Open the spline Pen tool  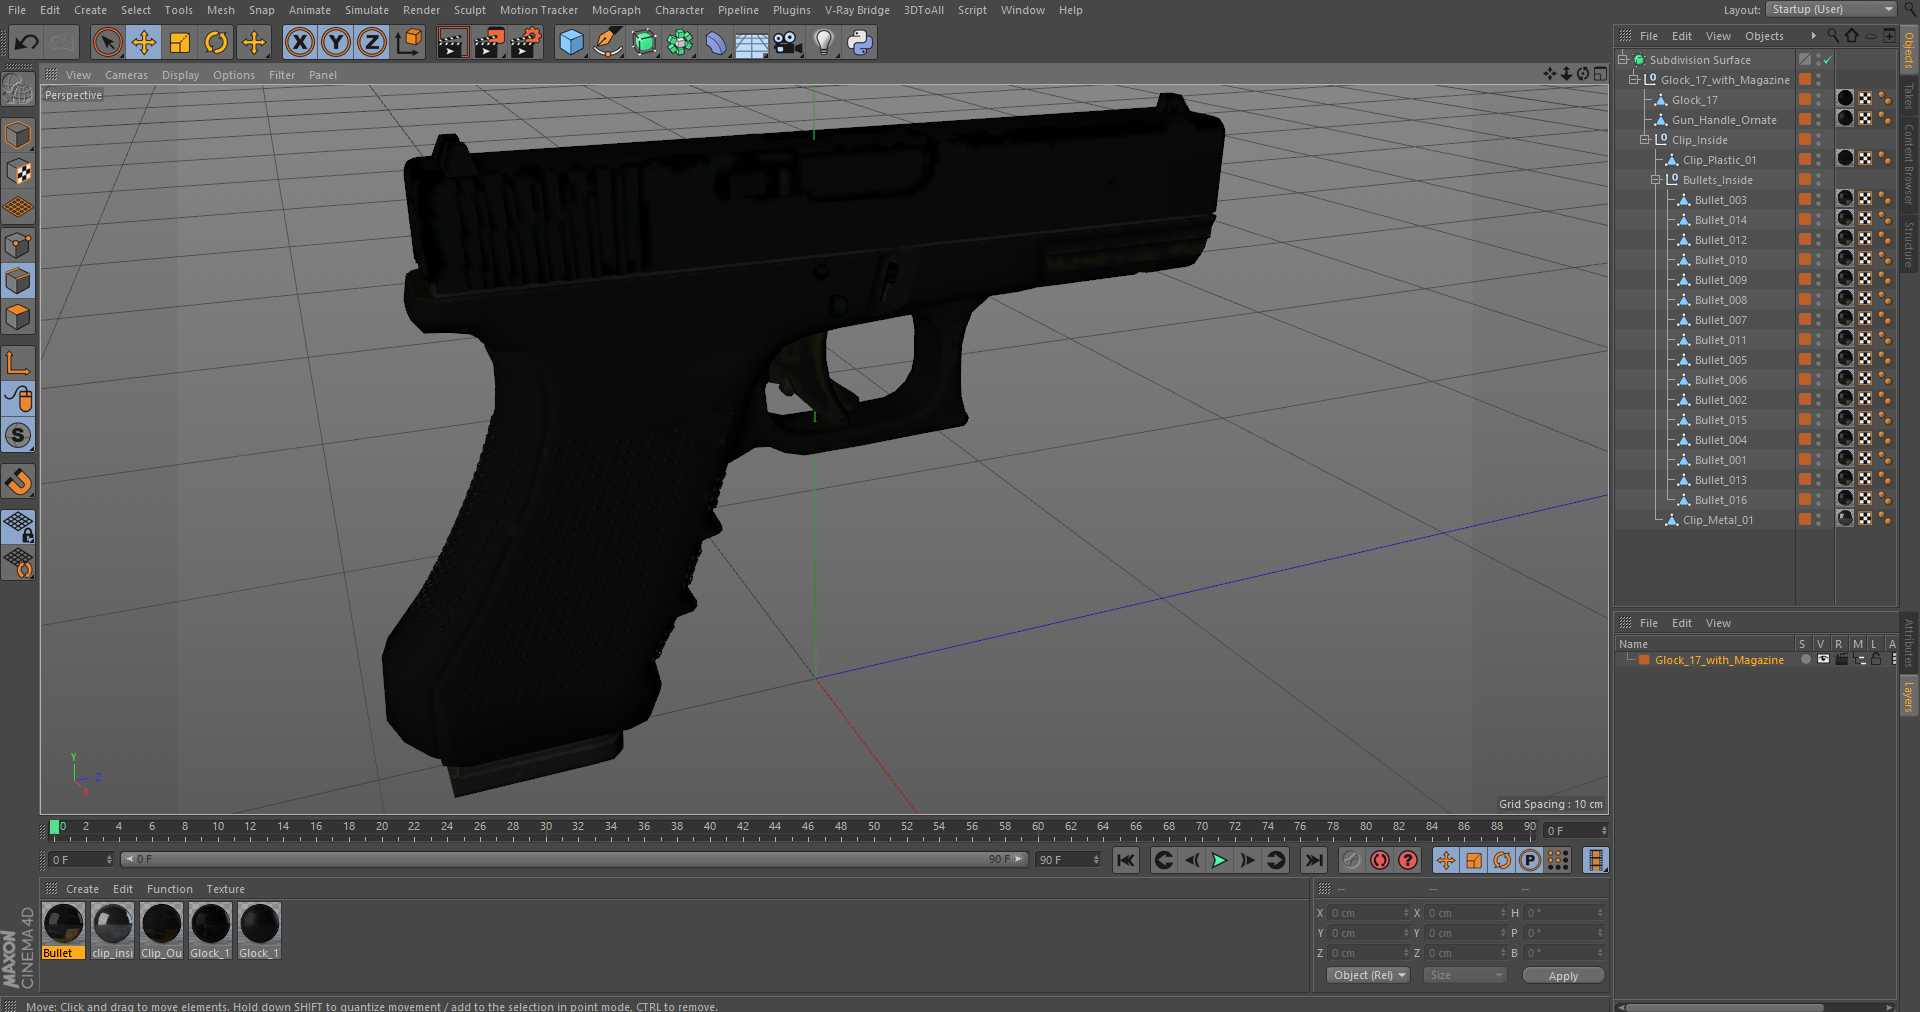[607, 42]
